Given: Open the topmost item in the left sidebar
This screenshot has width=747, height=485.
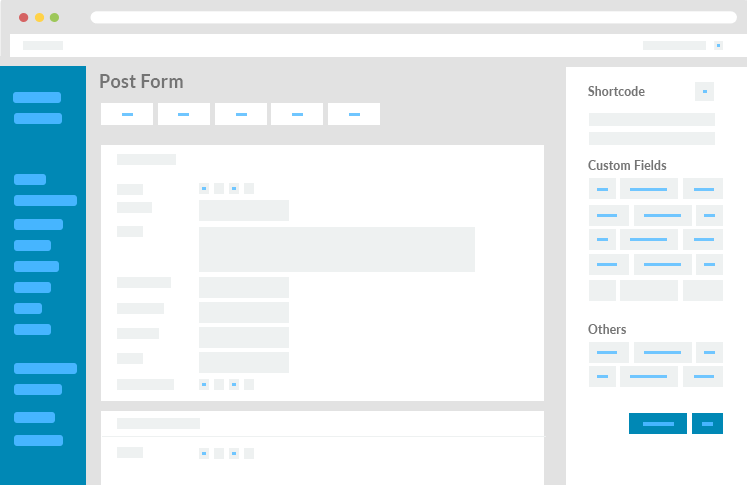Looking at the screenshot, I should click(37, 98).
